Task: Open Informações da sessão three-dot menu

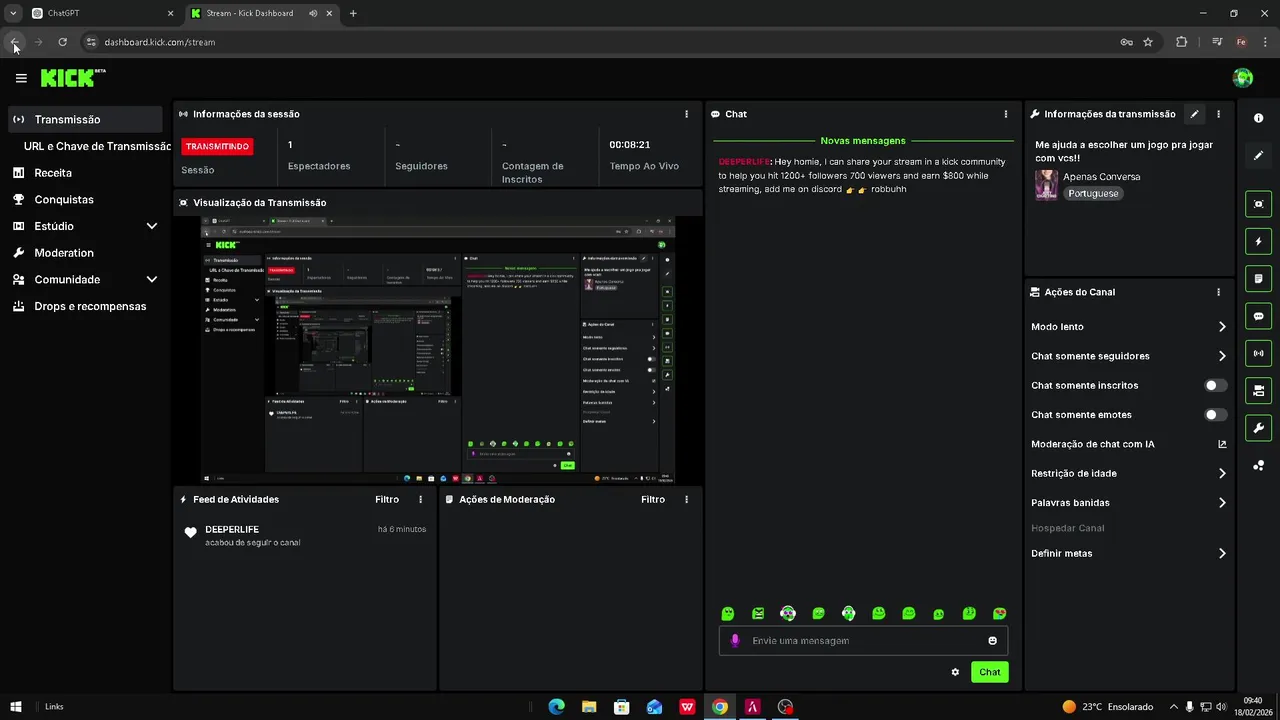Action: pyautogui.click(x=686, y=114)
